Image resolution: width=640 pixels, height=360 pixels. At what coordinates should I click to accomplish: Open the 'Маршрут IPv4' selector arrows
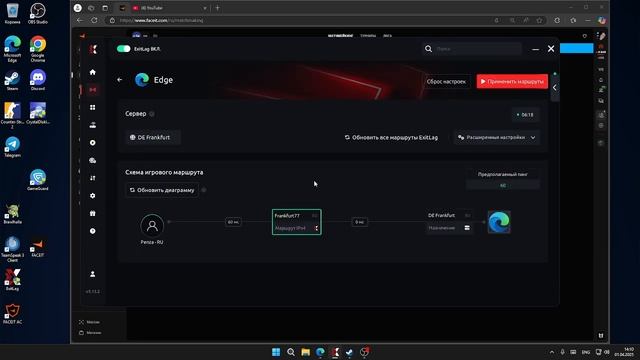pyautogui.click(x=316, y=228)
